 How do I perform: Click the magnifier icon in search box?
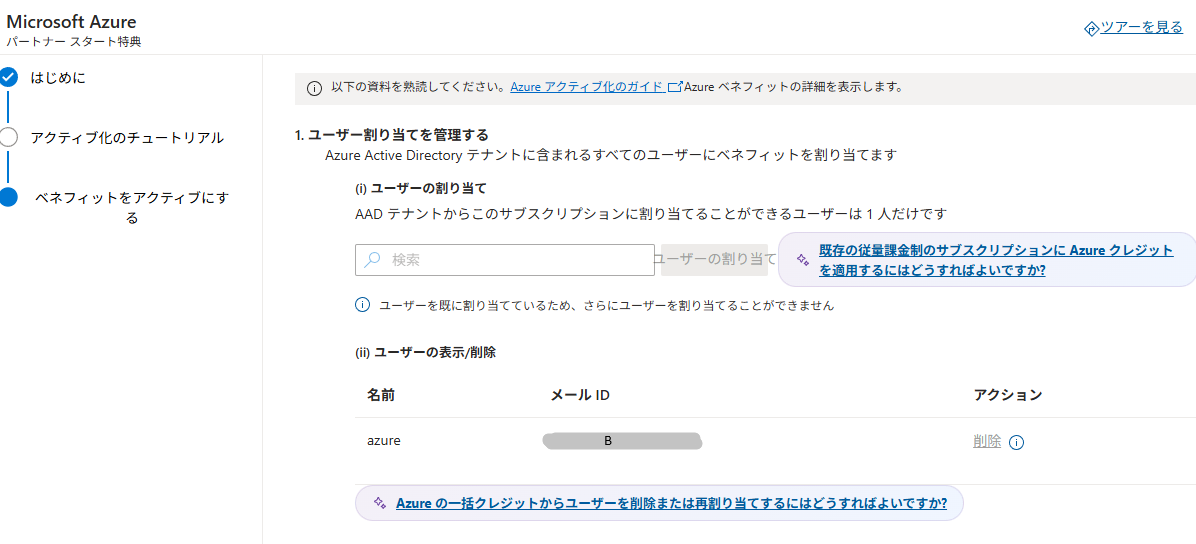pyautogui.click(x=372, y=259)
